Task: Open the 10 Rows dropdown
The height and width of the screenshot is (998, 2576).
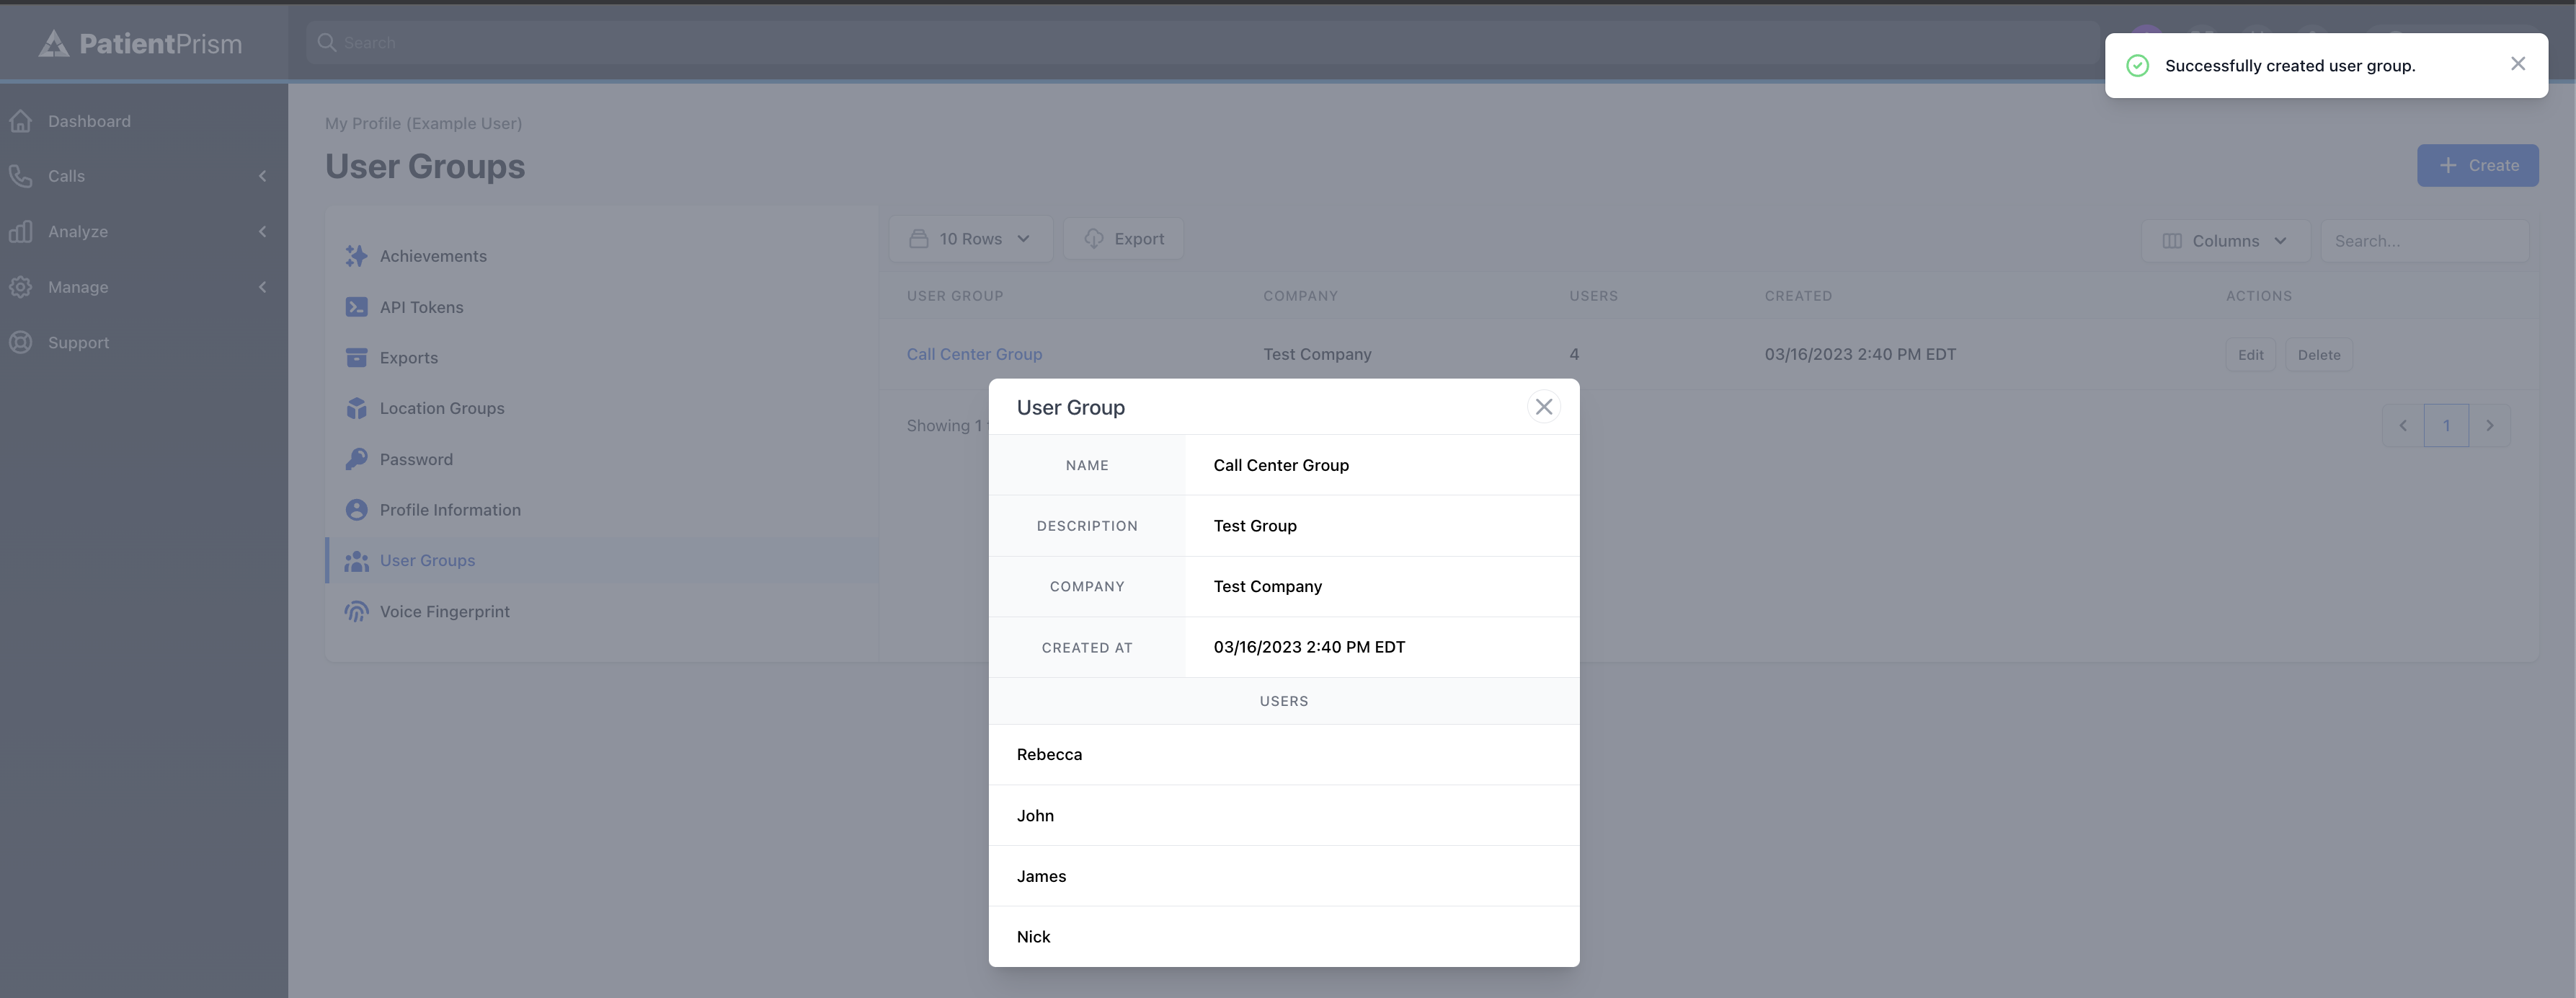Action: coord(970,239)
